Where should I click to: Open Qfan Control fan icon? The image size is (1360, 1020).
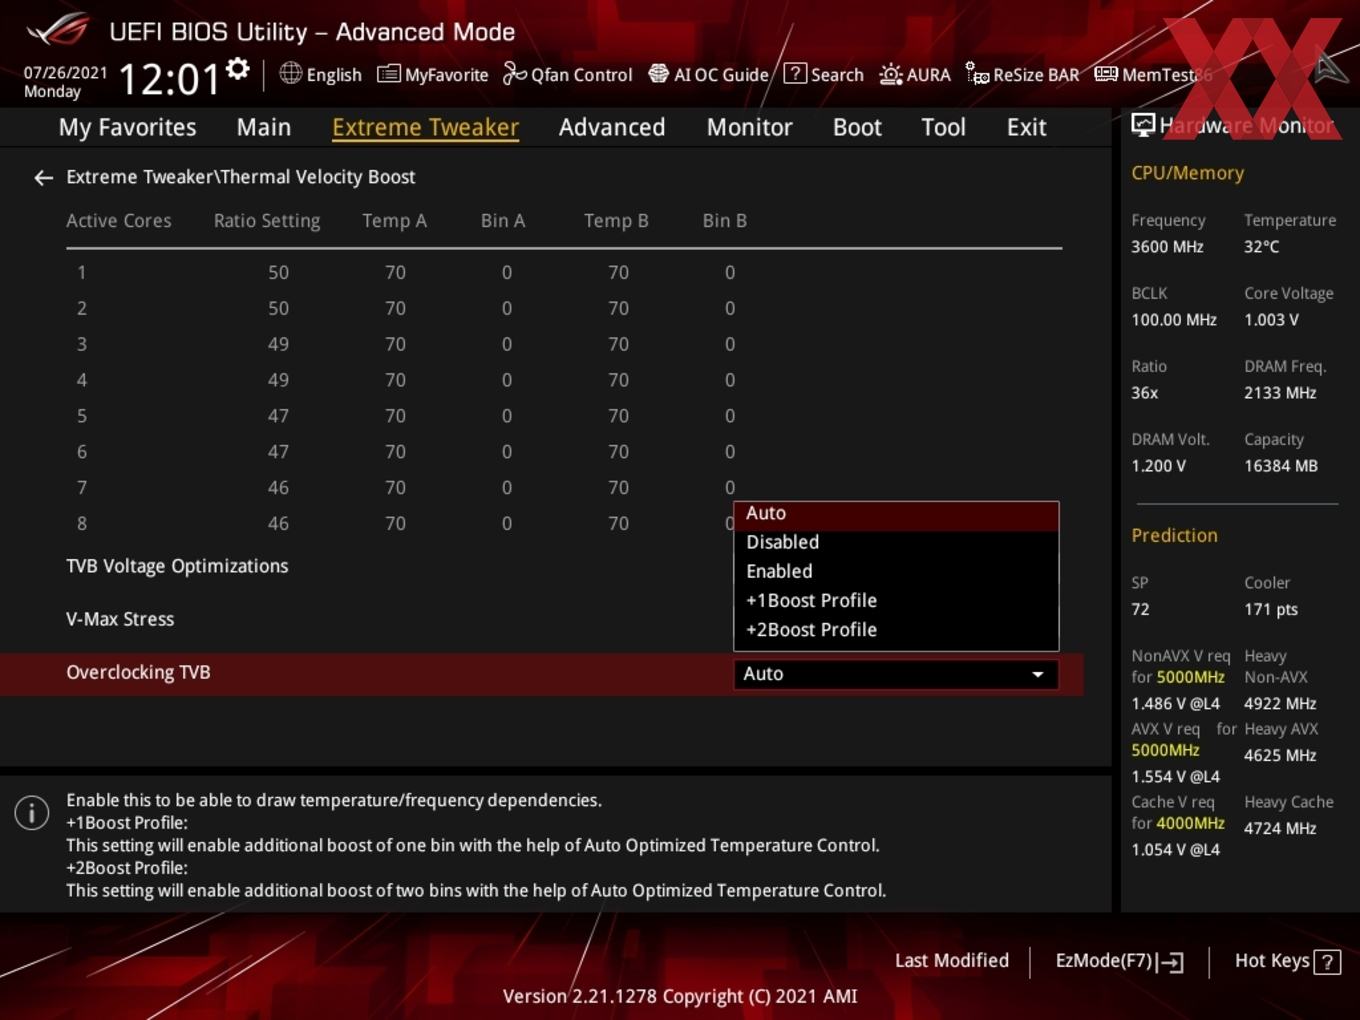coord(514,73)
